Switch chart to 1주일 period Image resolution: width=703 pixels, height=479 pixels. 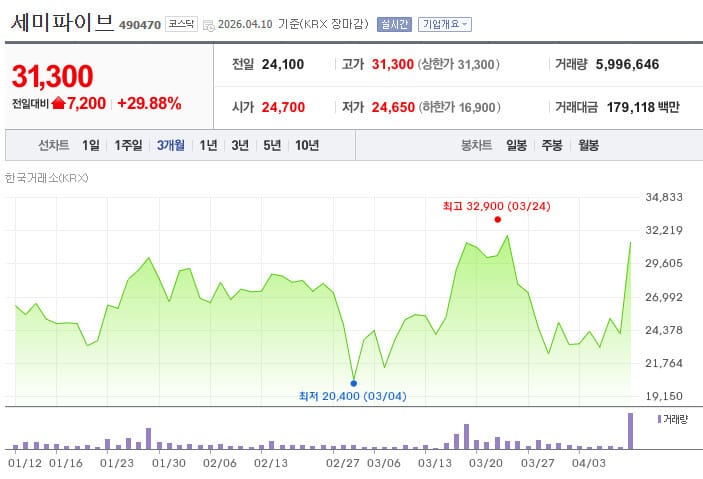tap(128, 145)
